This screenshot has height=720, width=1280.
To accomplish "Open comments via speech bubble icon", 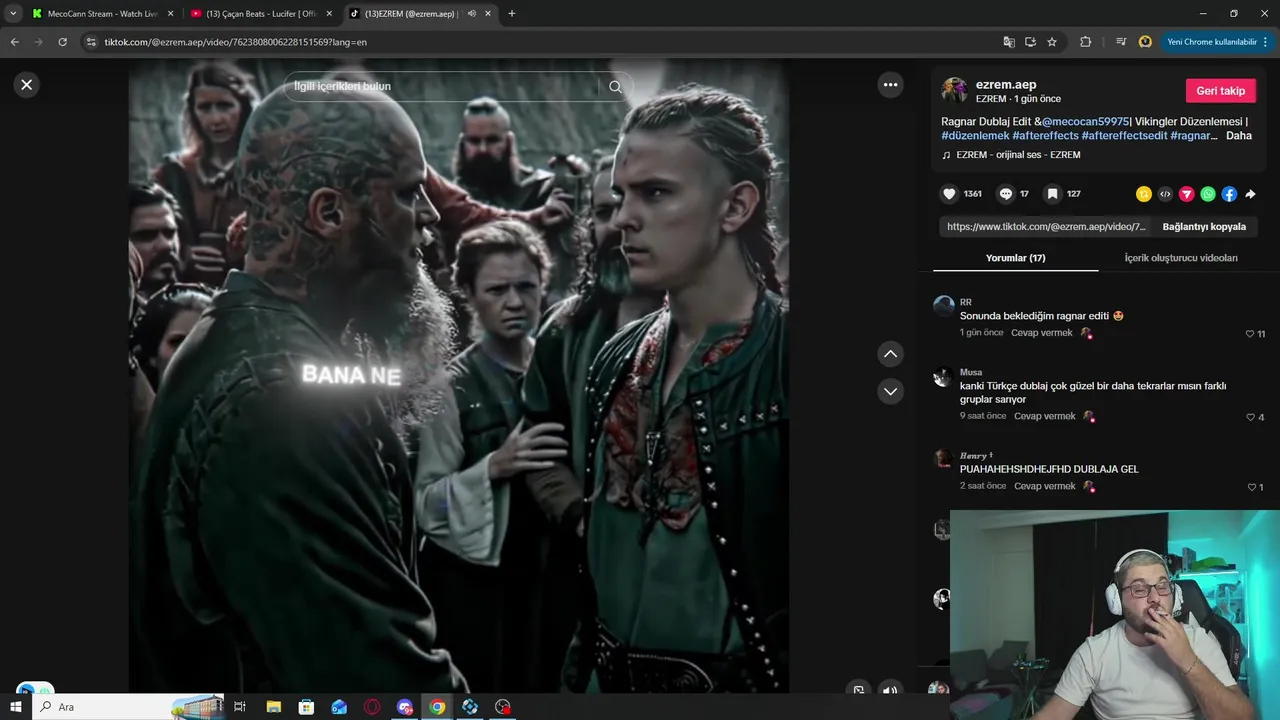I will point(1006,194).
